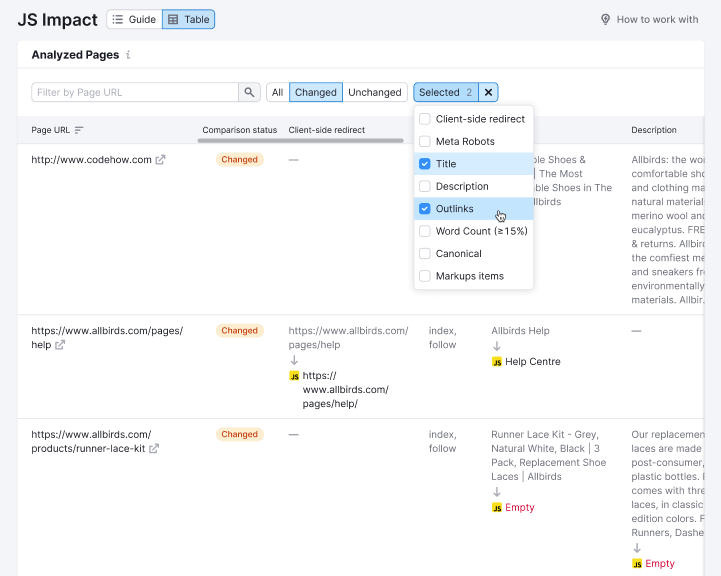The width and height of the screenshot is (721, 576).
Task: Click the info icon beside Analyzed Pages
Action: (128, 55)
